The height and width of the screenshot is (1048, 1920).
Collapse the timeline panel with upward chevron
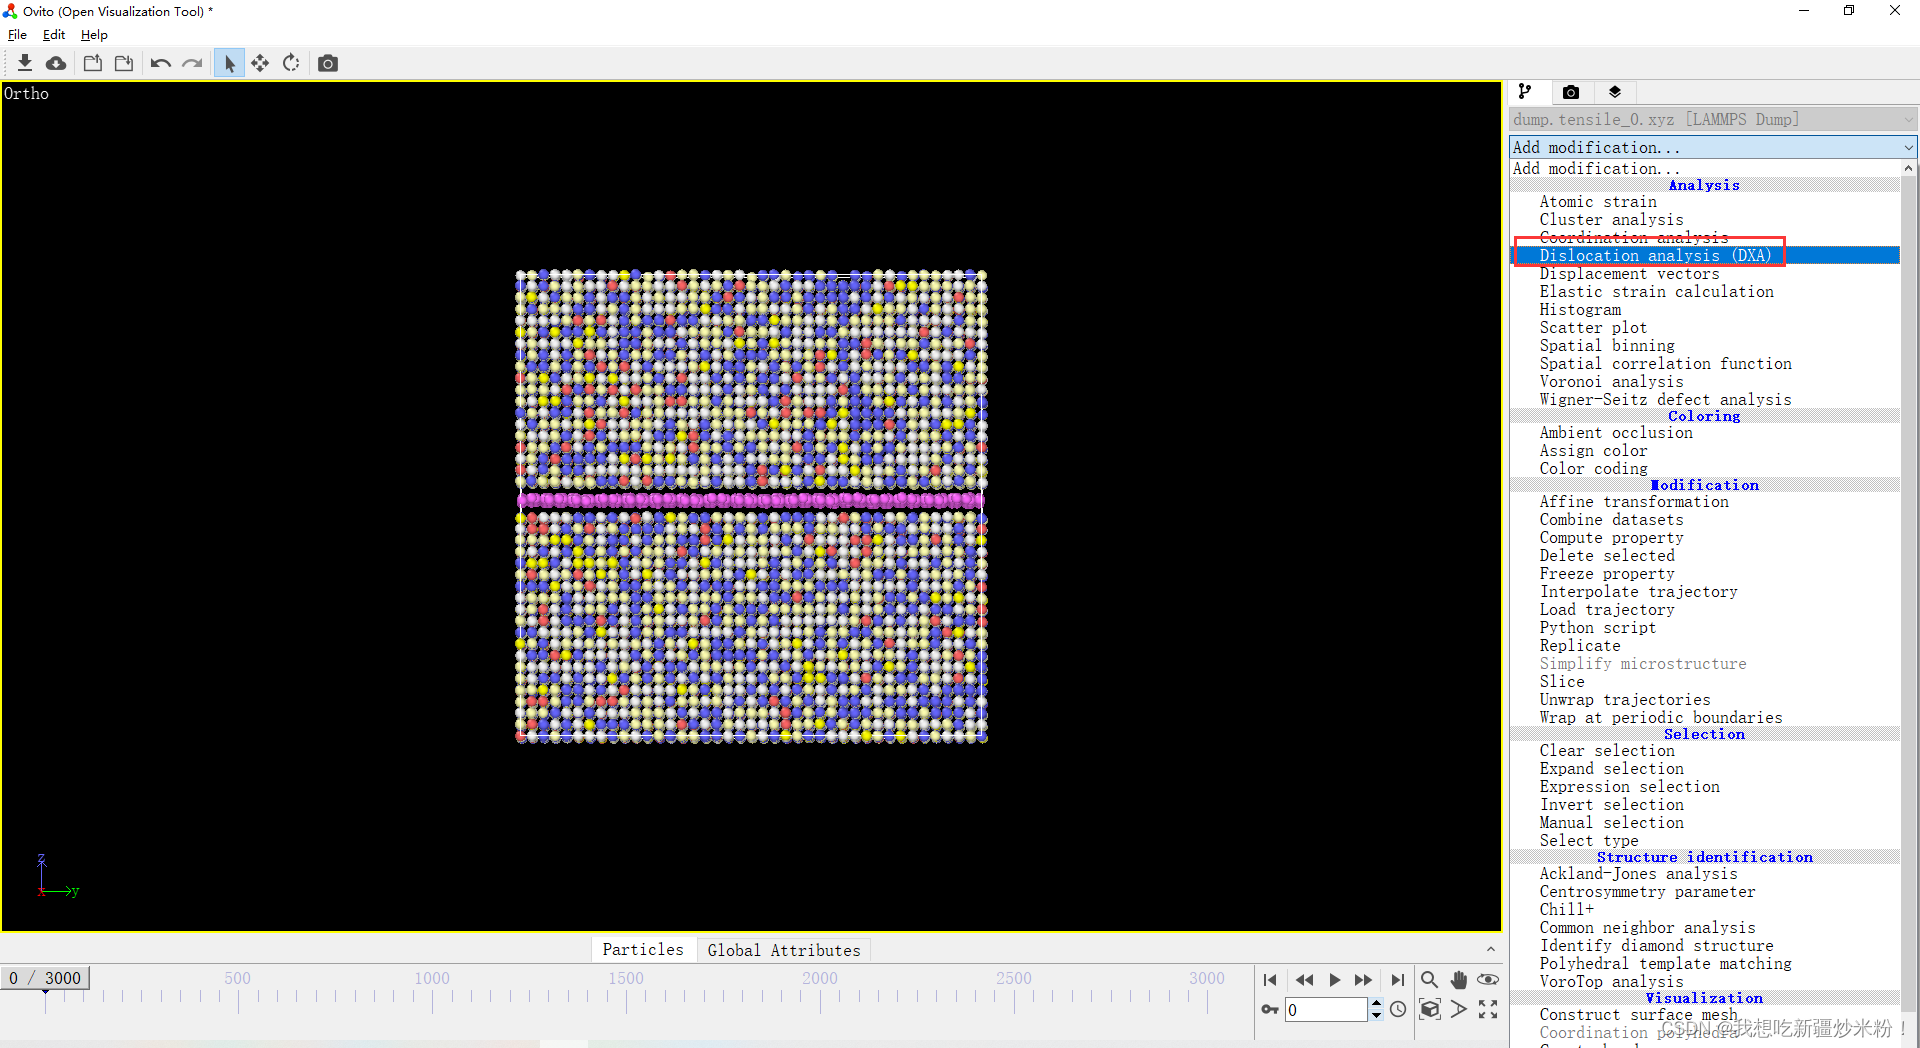1490,949
